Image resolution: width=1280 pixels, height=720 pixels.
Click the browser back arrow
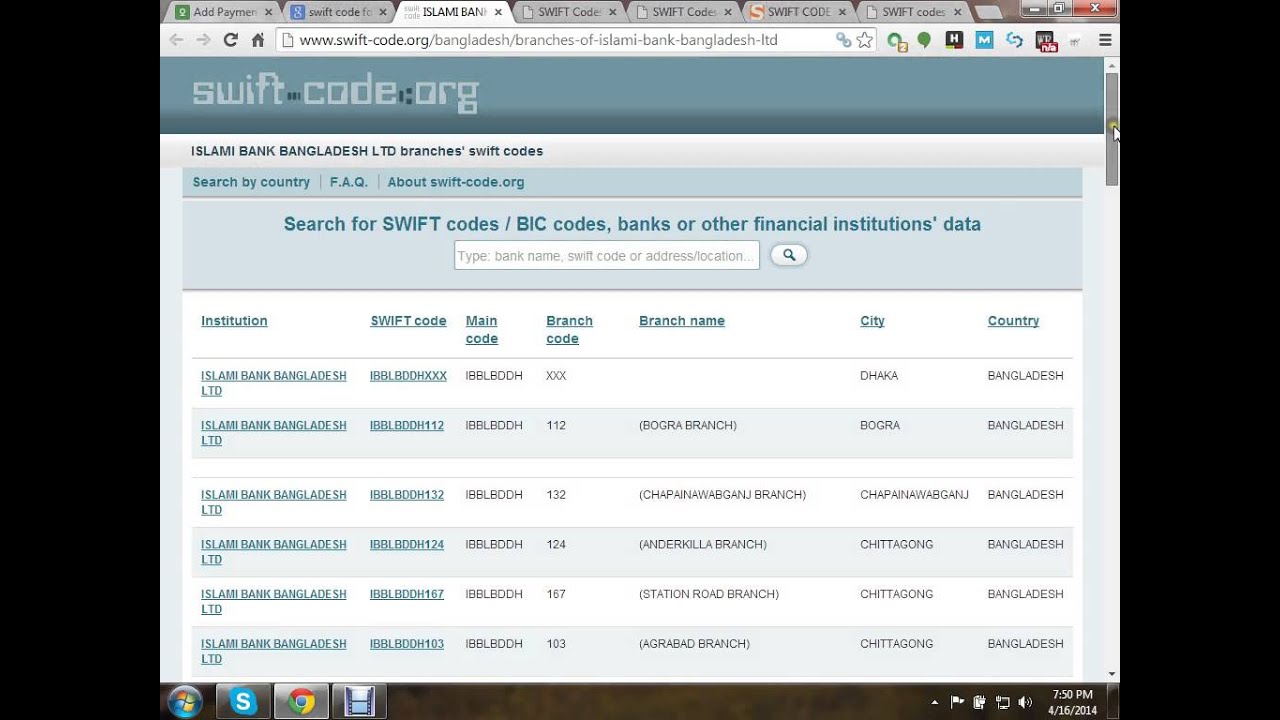177,40
